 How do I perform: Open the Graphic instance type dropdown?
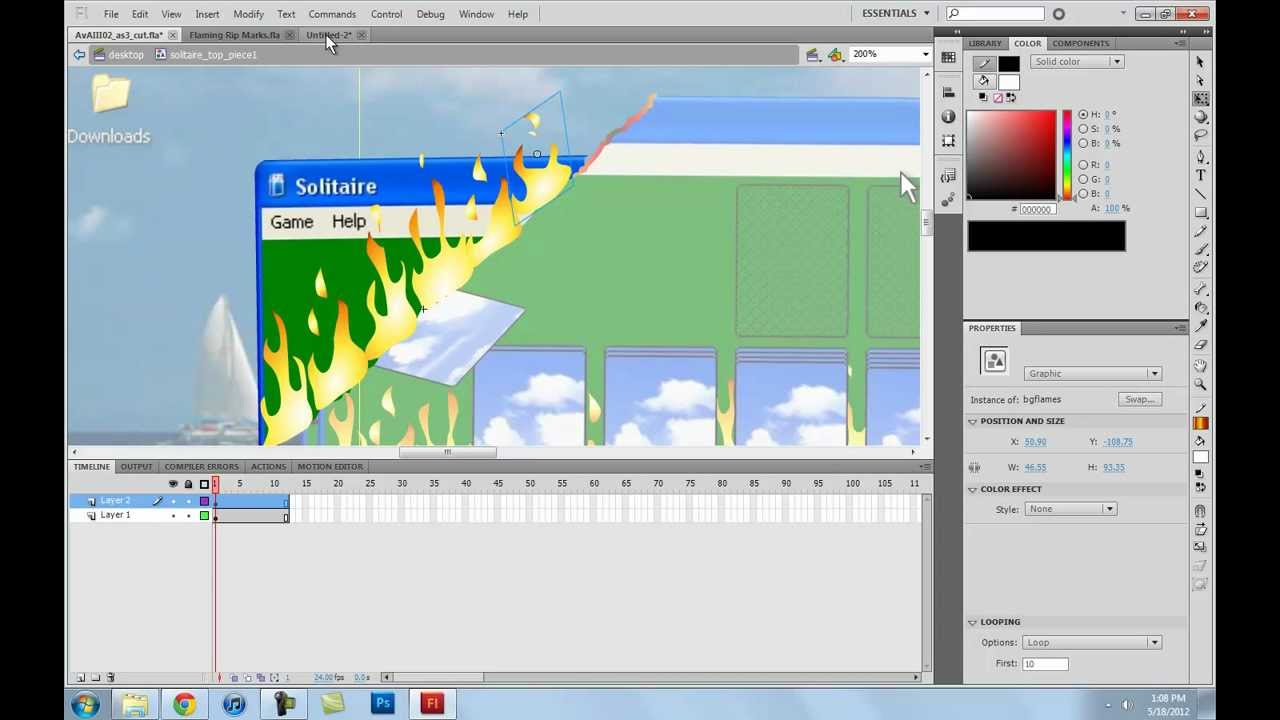[1092, 374]
